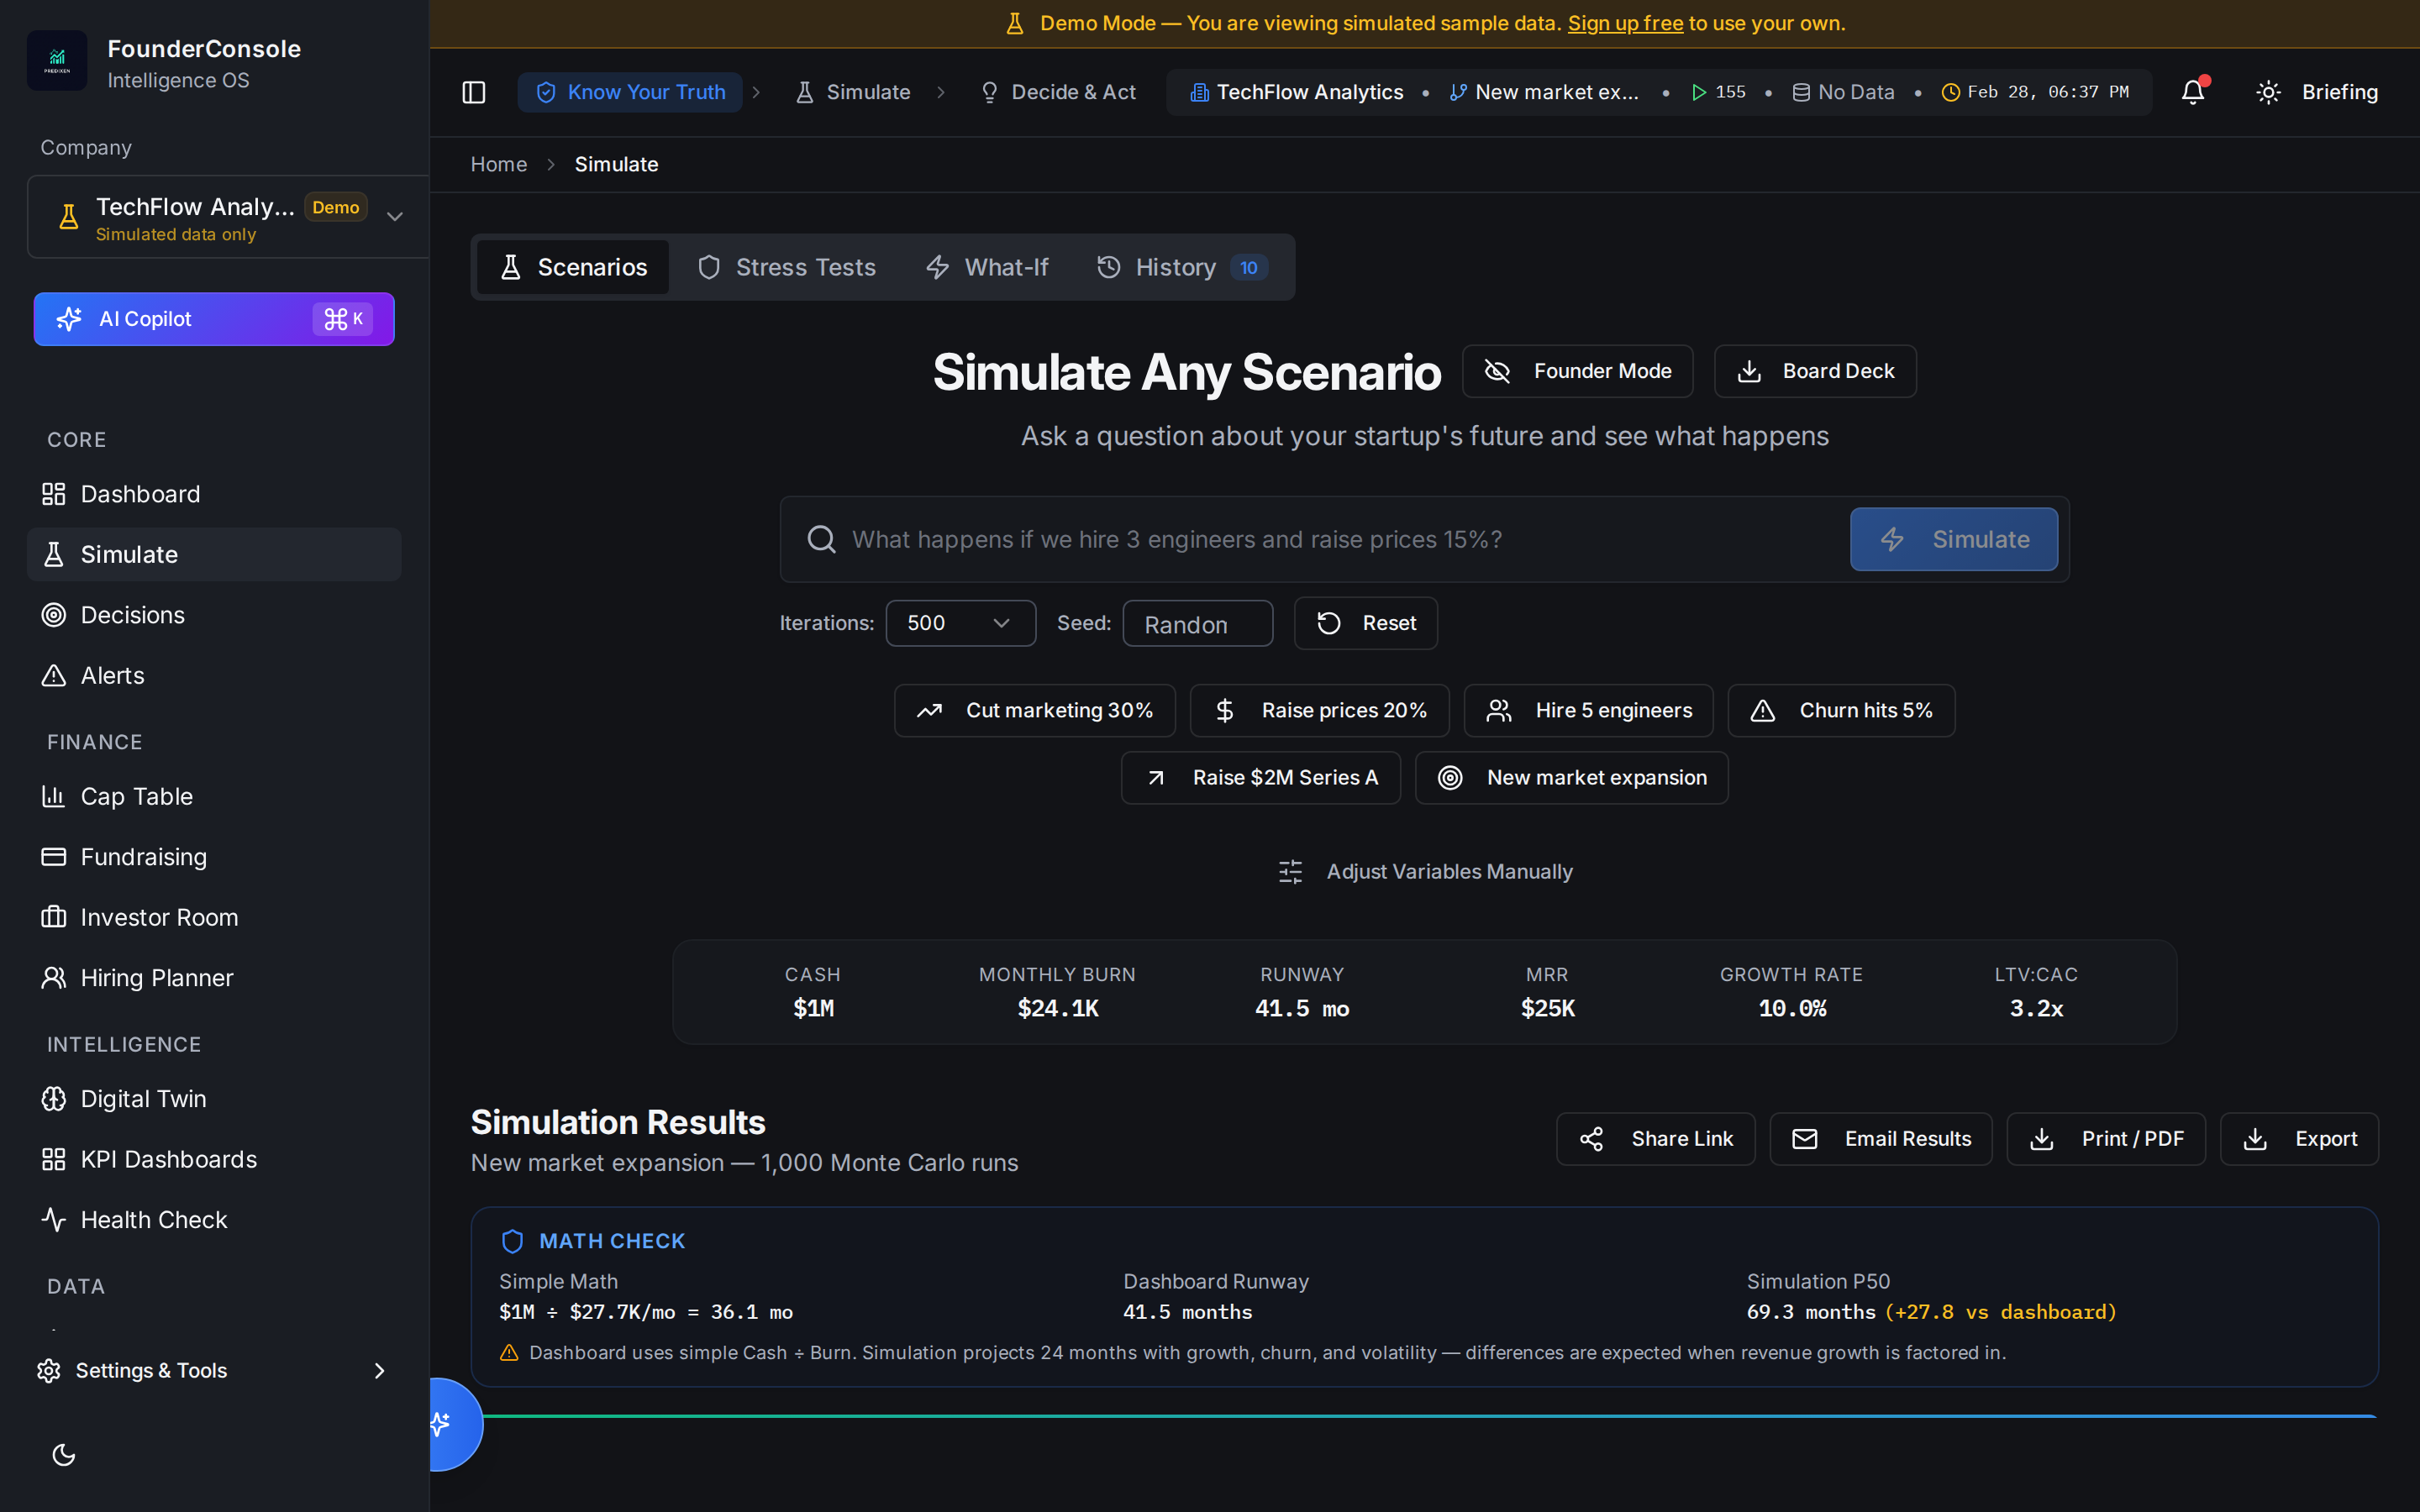The image size is (2420, 1512).
Task: Expand the TechFlow Analytics company selector
Action: [228, 217]
